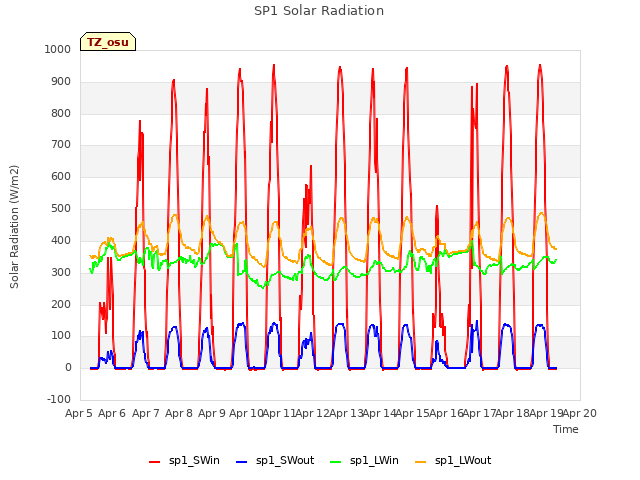Click the 200 y-axis tick label
Screen dimensions: 640x480
(x=61, y=304)
